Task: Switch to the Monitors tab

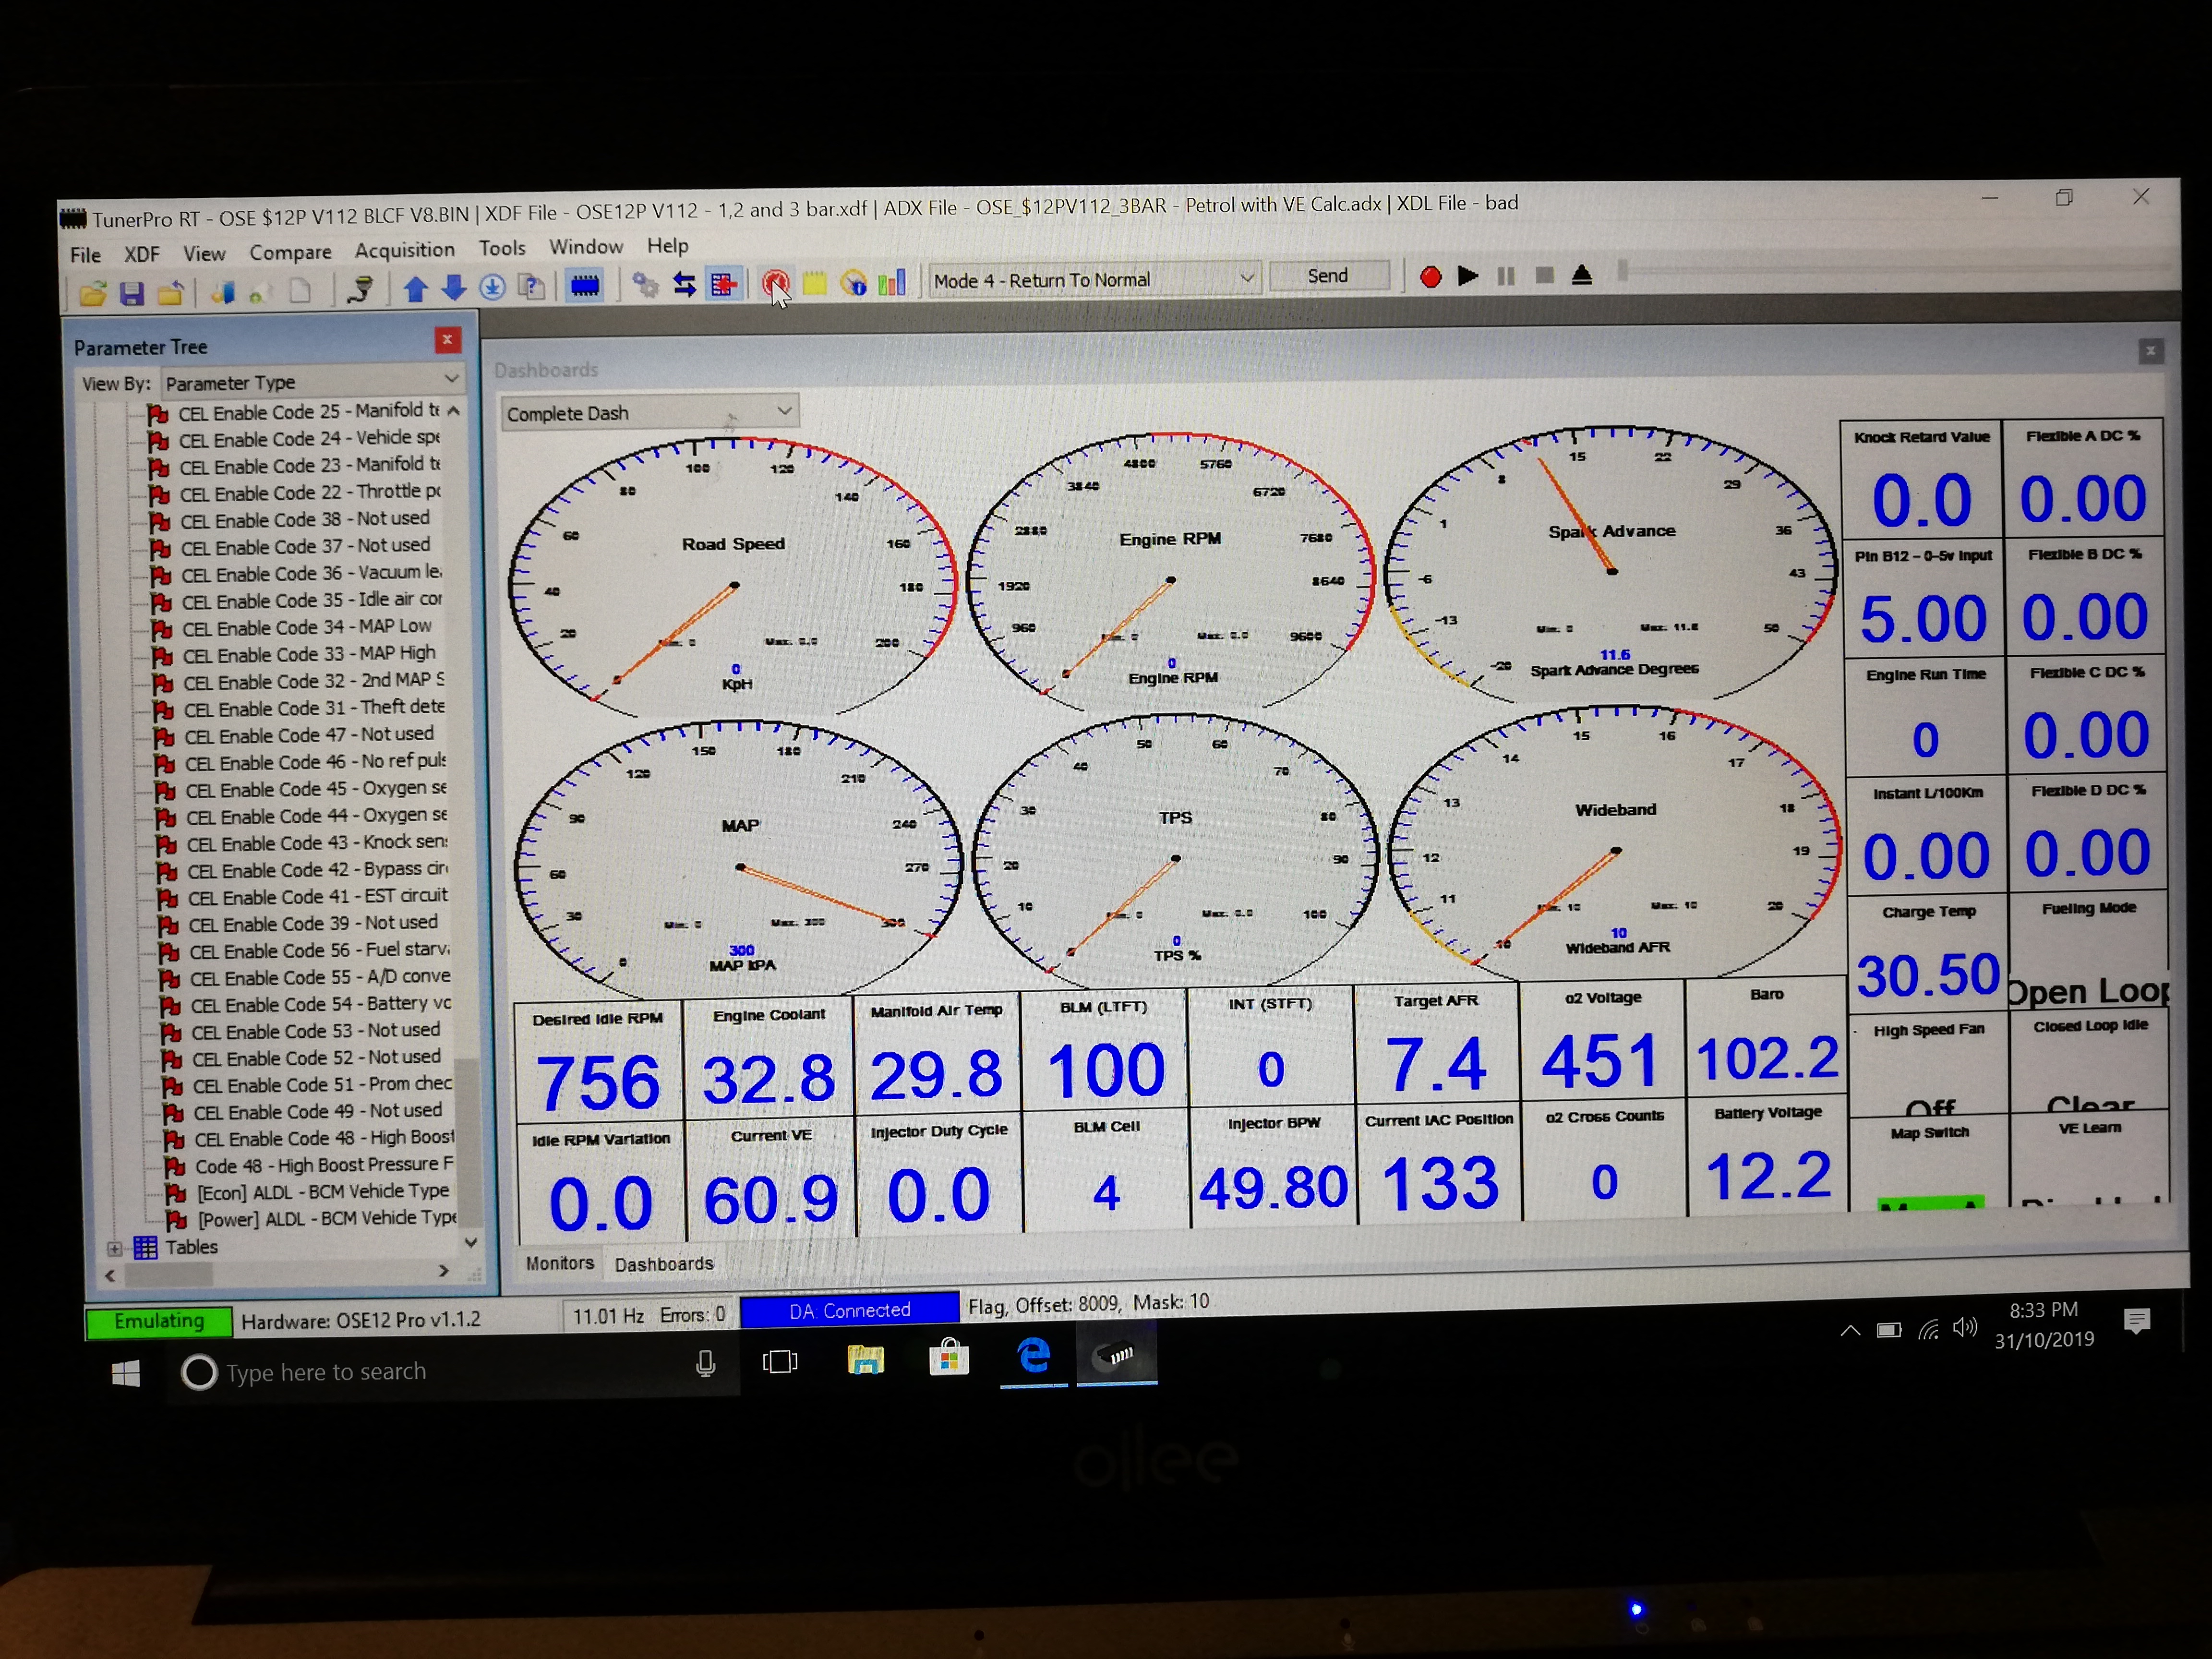Action: [x=560, y=1263]
